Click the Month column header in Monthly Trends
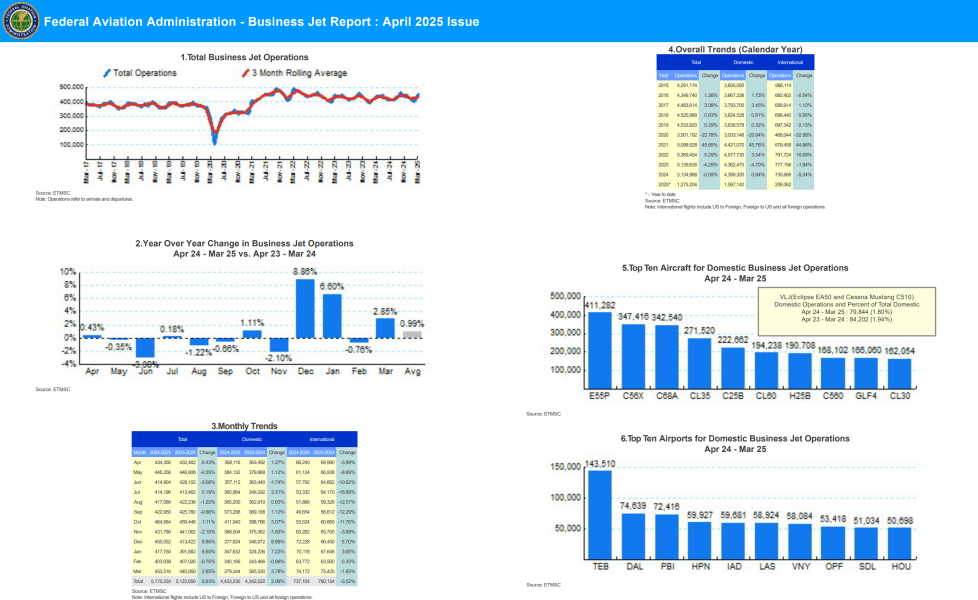978x600 pixels. 141,451
